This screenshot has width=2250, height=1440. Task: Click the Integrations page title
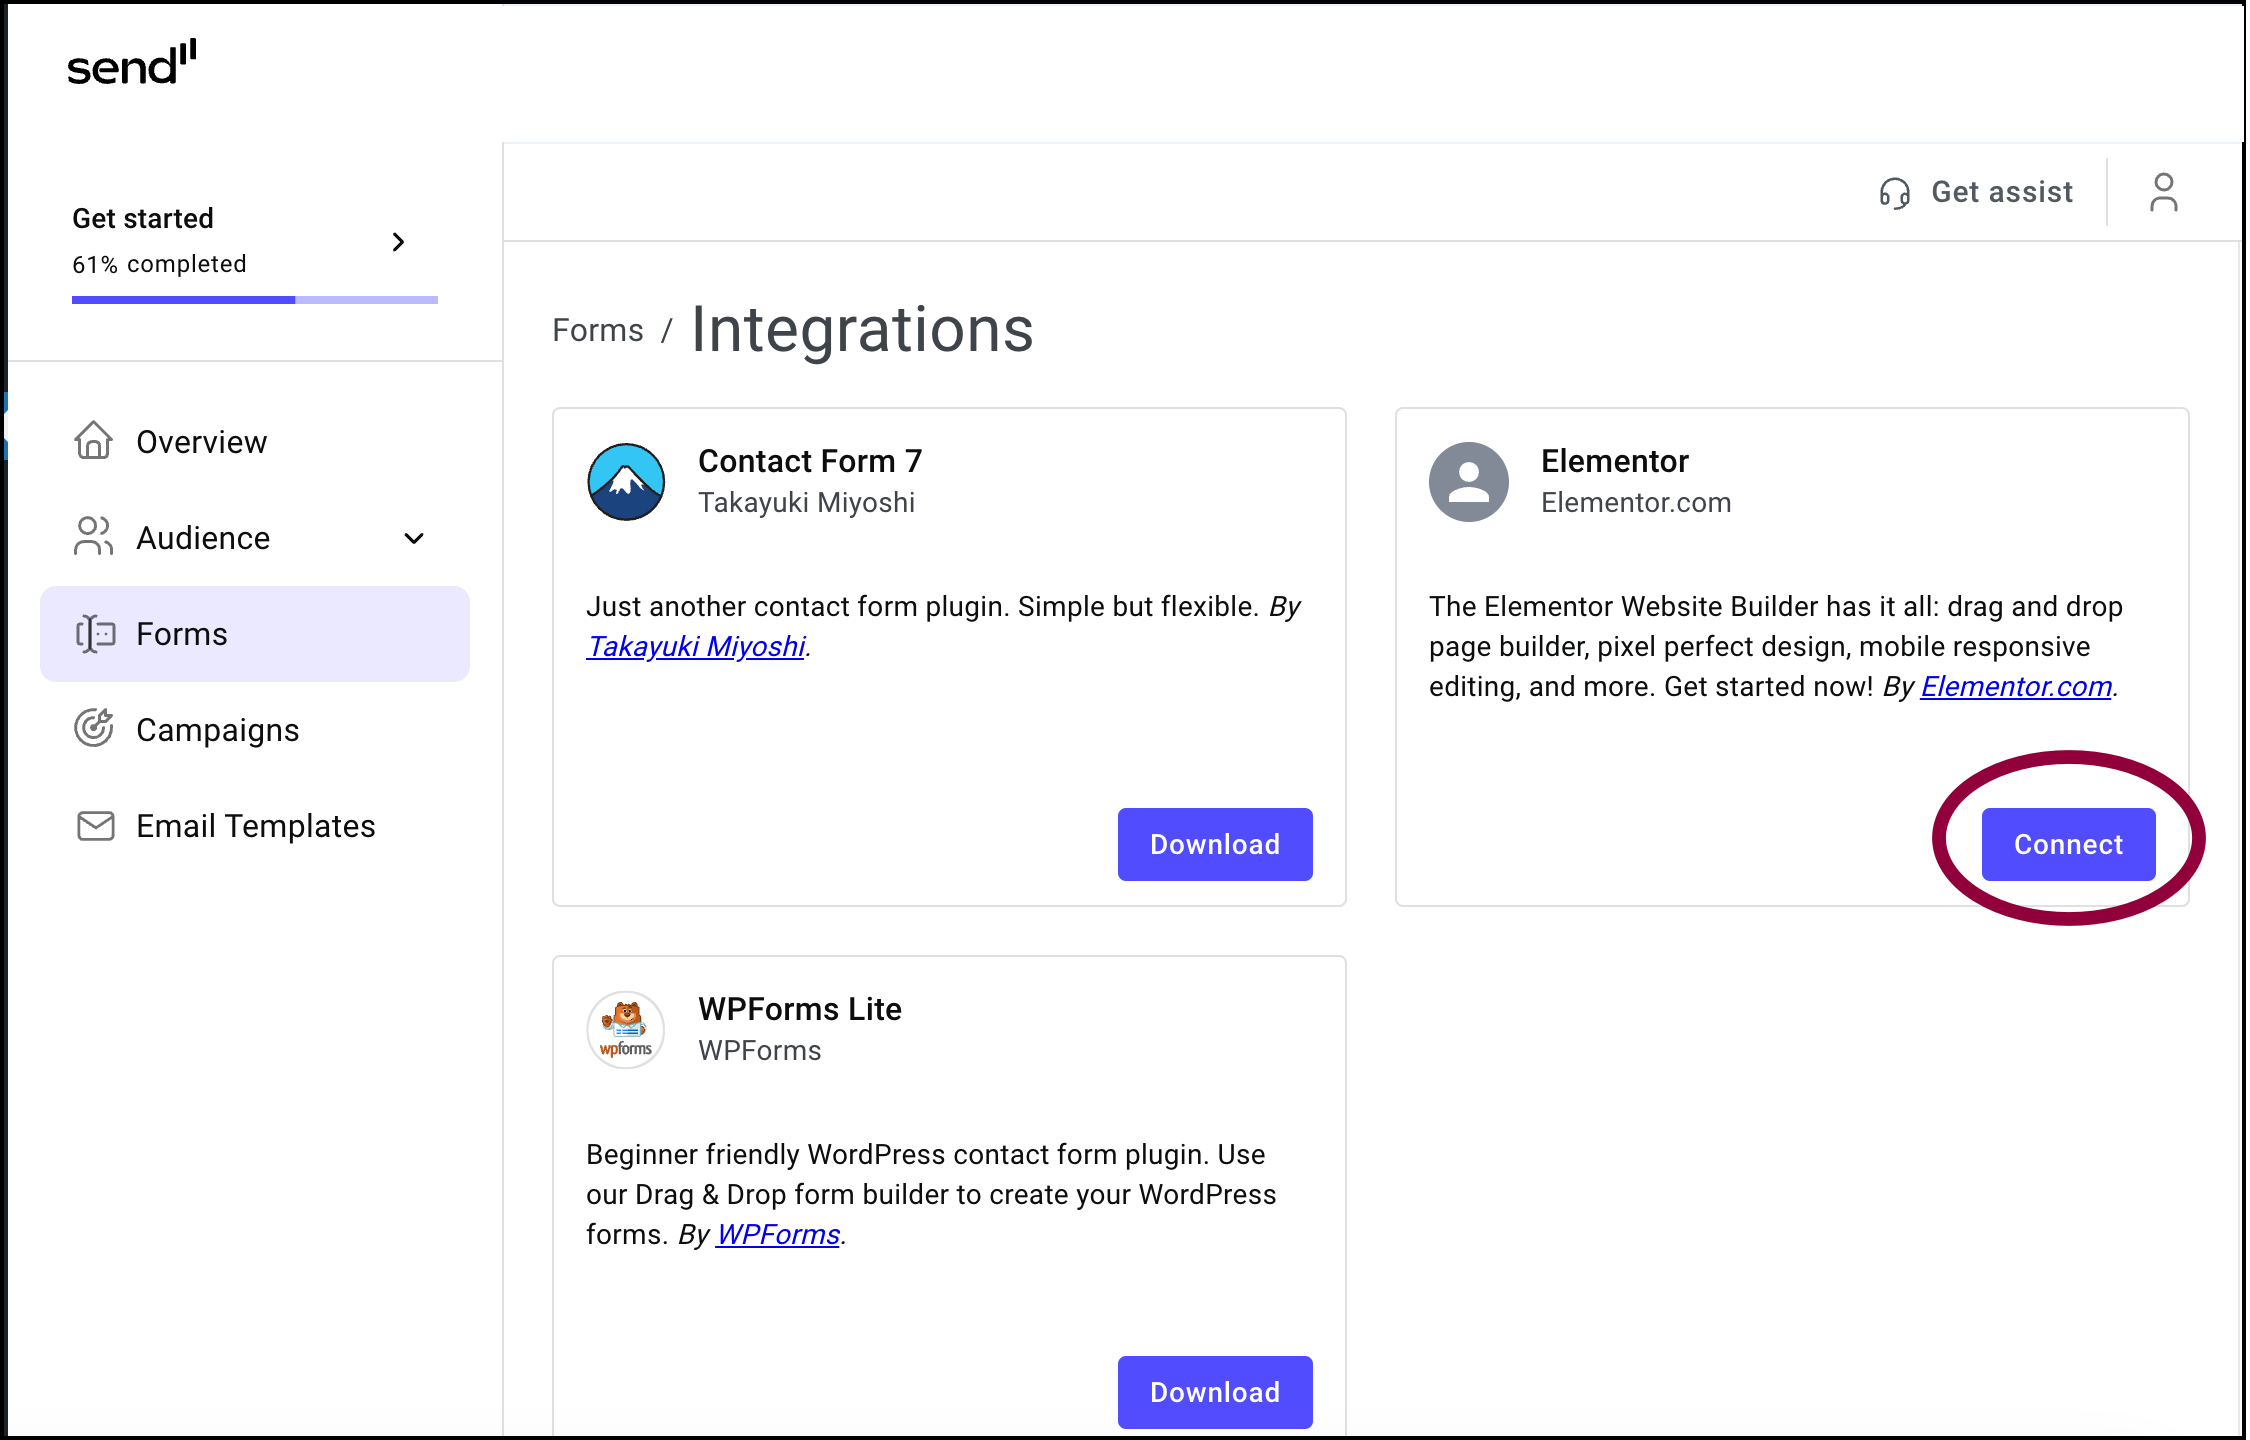click(x=862, y=329)
